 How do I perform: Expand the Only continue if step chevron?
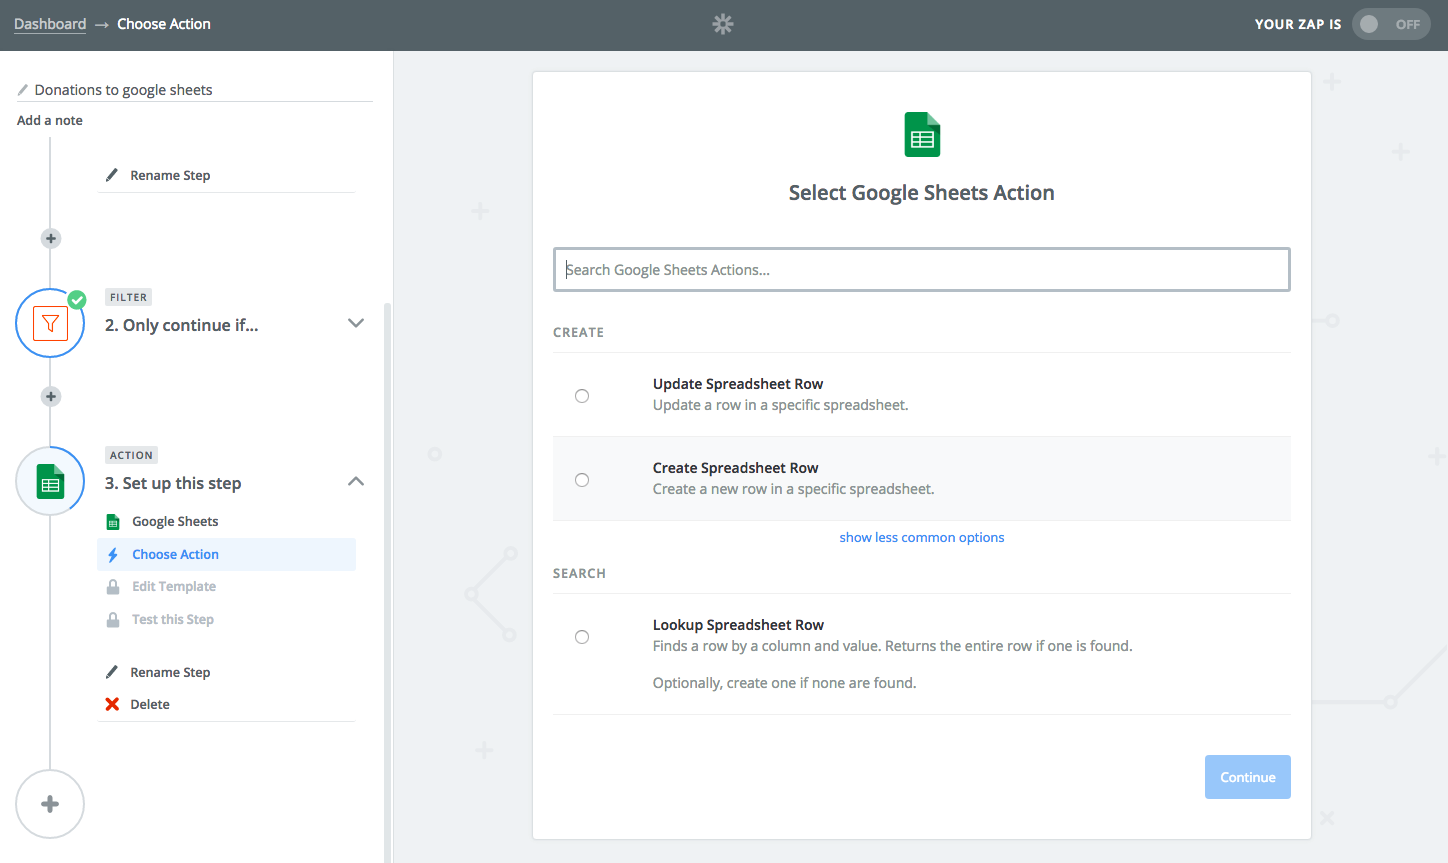pyautogui.click(x=356, y=323)
